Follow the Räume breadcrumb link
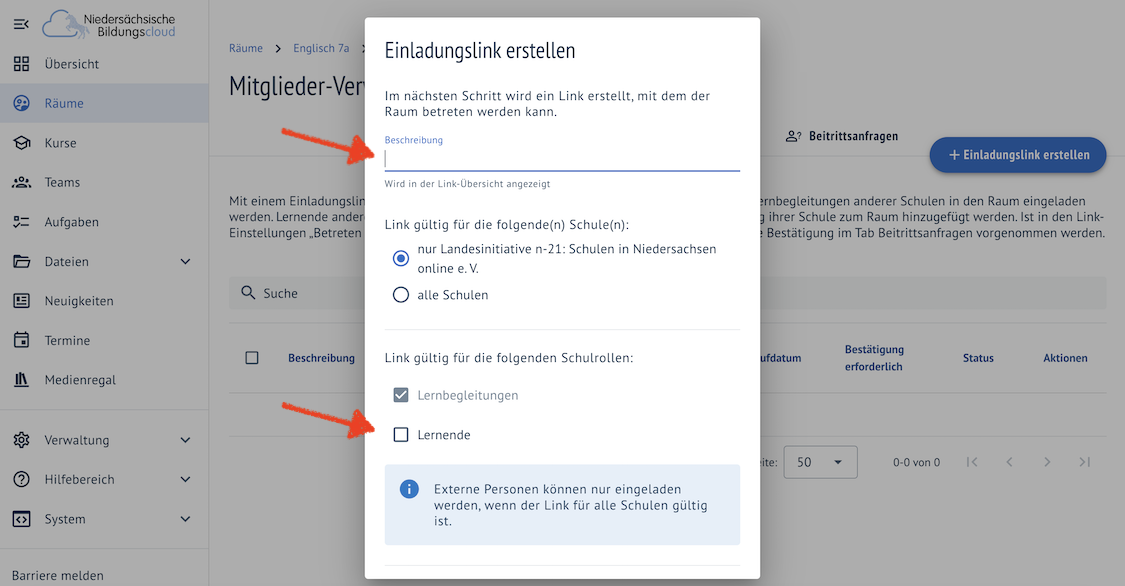Image resolution: width=1125 pixels, height=586 pixels. [x=245, y=48]
